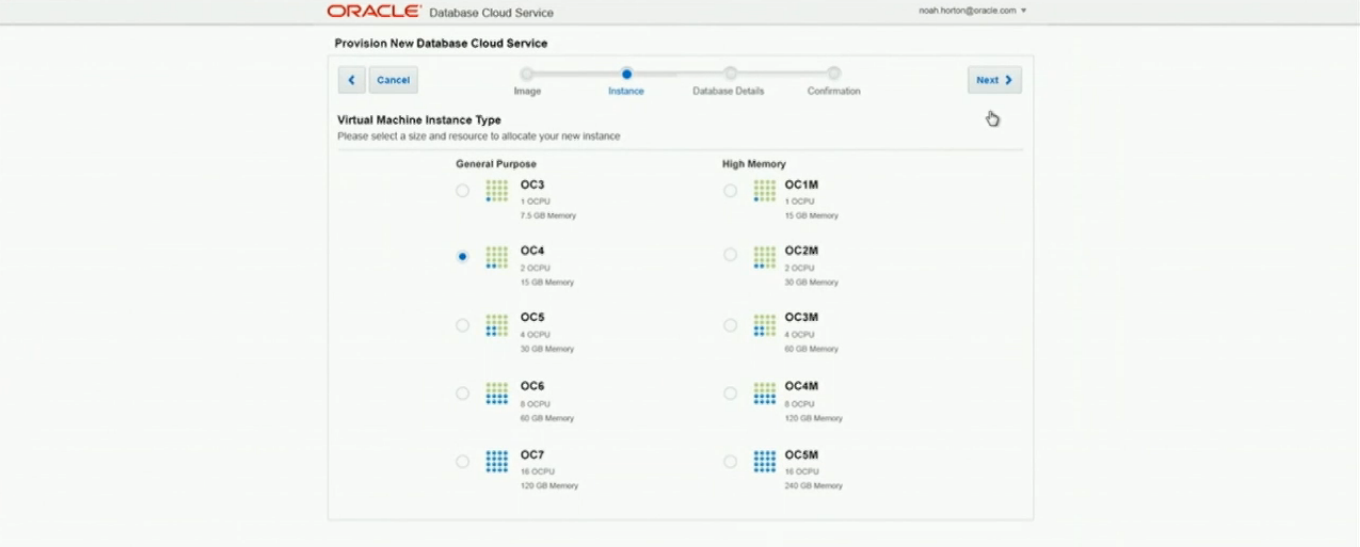Image resolution: width=1360 pixels, height=547 pixels.
Task: Pick the OC6 radio option
Action: click(x=462, y=393)
